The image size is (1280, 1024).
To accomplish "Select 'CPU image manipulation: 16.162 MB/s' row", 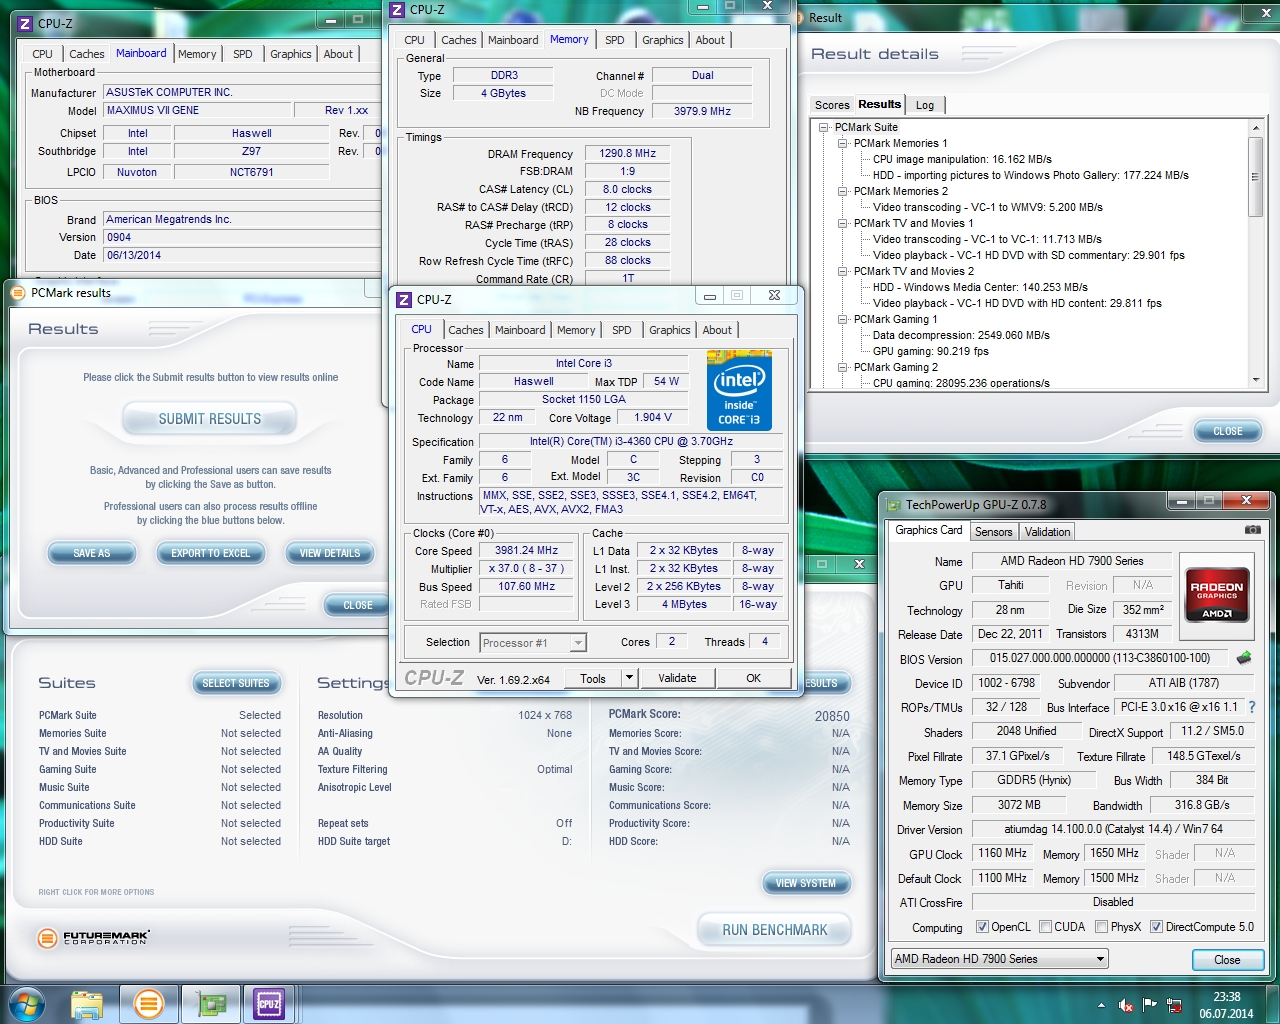I will coord(962,159).
